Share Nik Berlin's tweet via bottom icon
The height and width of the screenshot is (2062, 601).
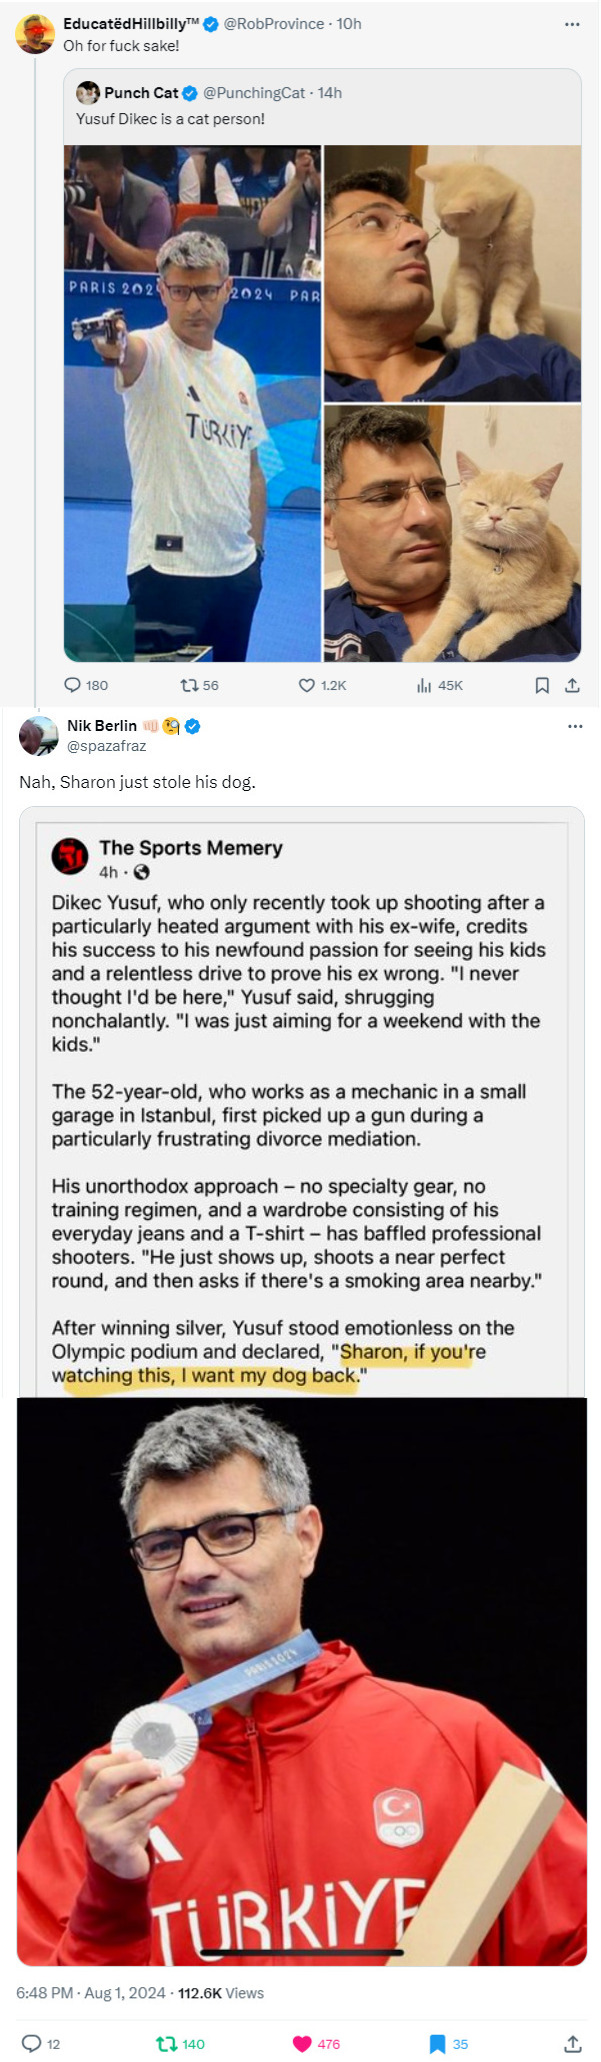[573, 2043]
